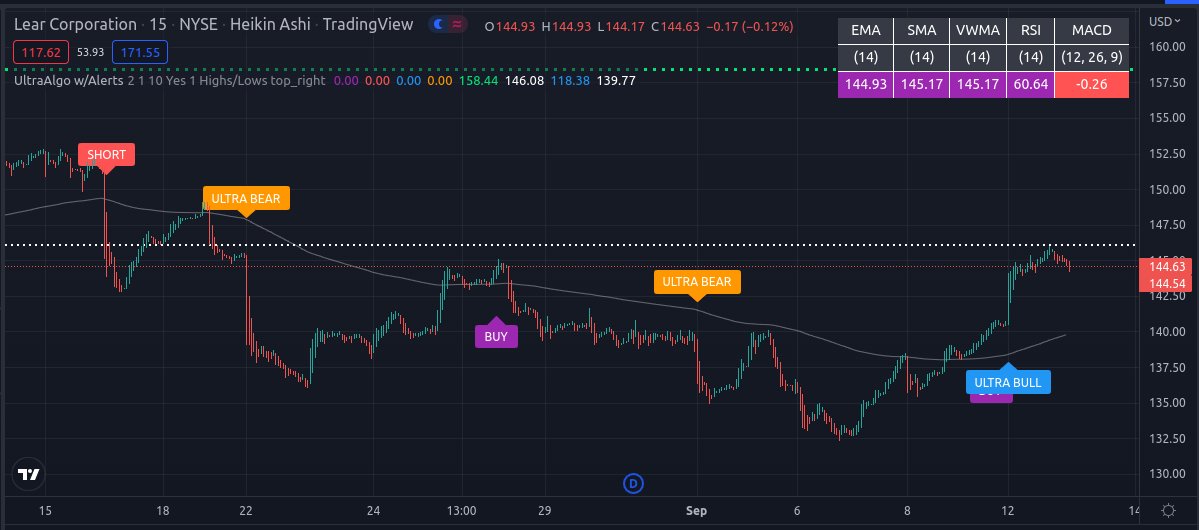This screenshot has height=530, width=1199.
Task: Click the ULTRA BEAR label near Sep
Action: [x=697, y=281]
